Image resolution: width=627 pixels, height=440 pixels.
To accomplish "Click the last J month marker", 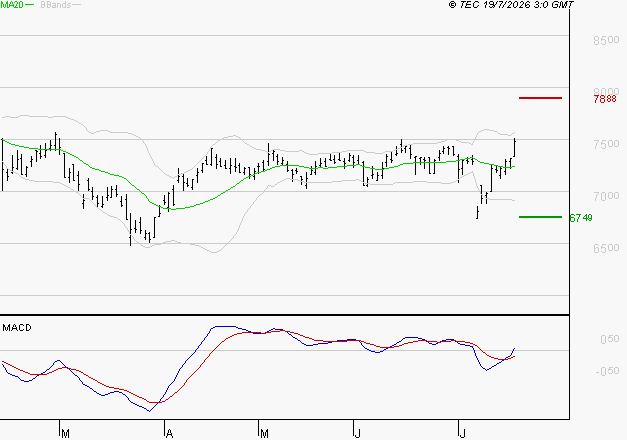I will (x=463, y=433).
